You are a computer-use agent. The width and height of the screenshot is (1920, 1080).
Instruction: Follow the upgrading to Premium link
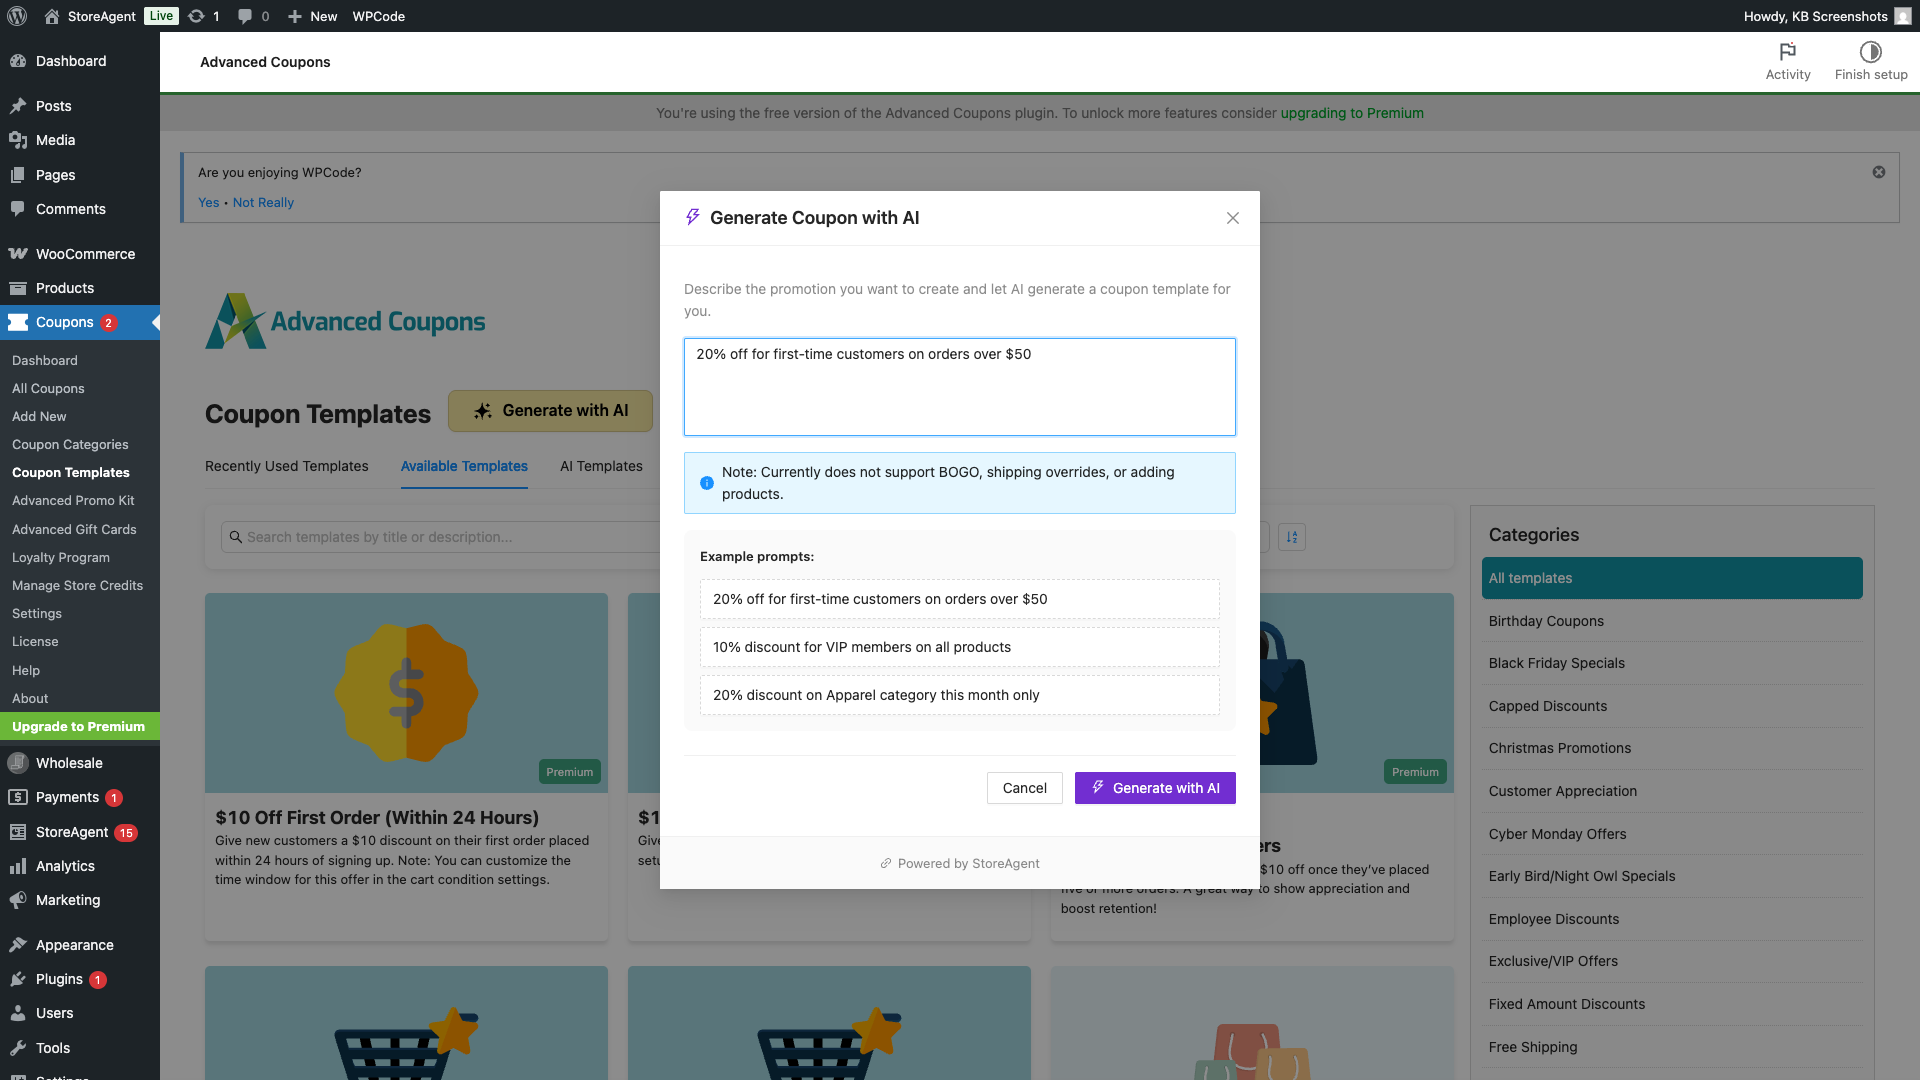click(x=1352, y=113)
